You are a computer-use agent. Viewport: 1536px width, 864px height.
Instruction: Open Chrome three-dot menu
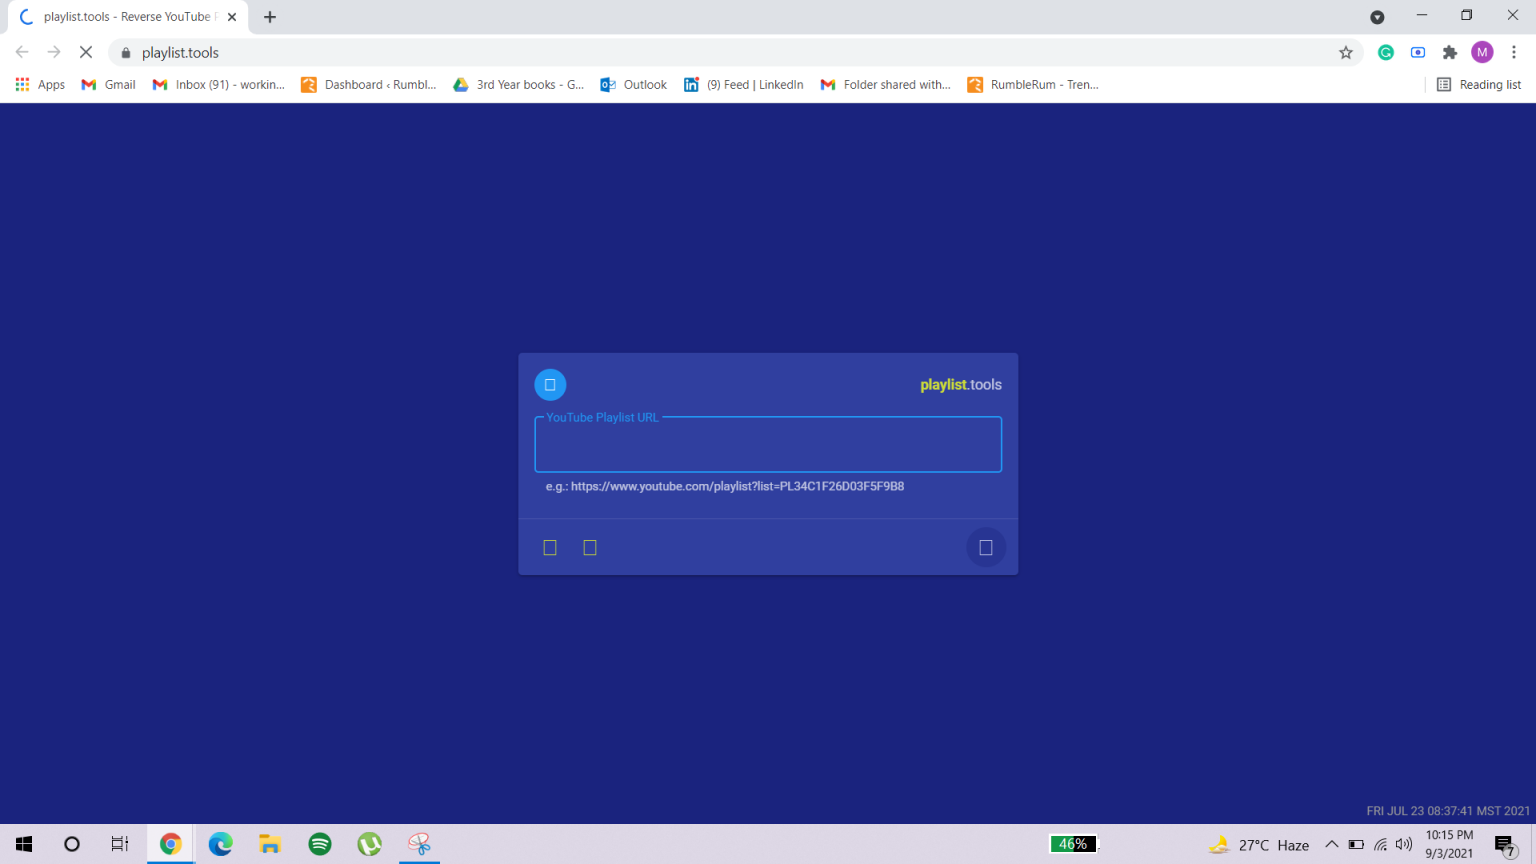click(1514, 53)
